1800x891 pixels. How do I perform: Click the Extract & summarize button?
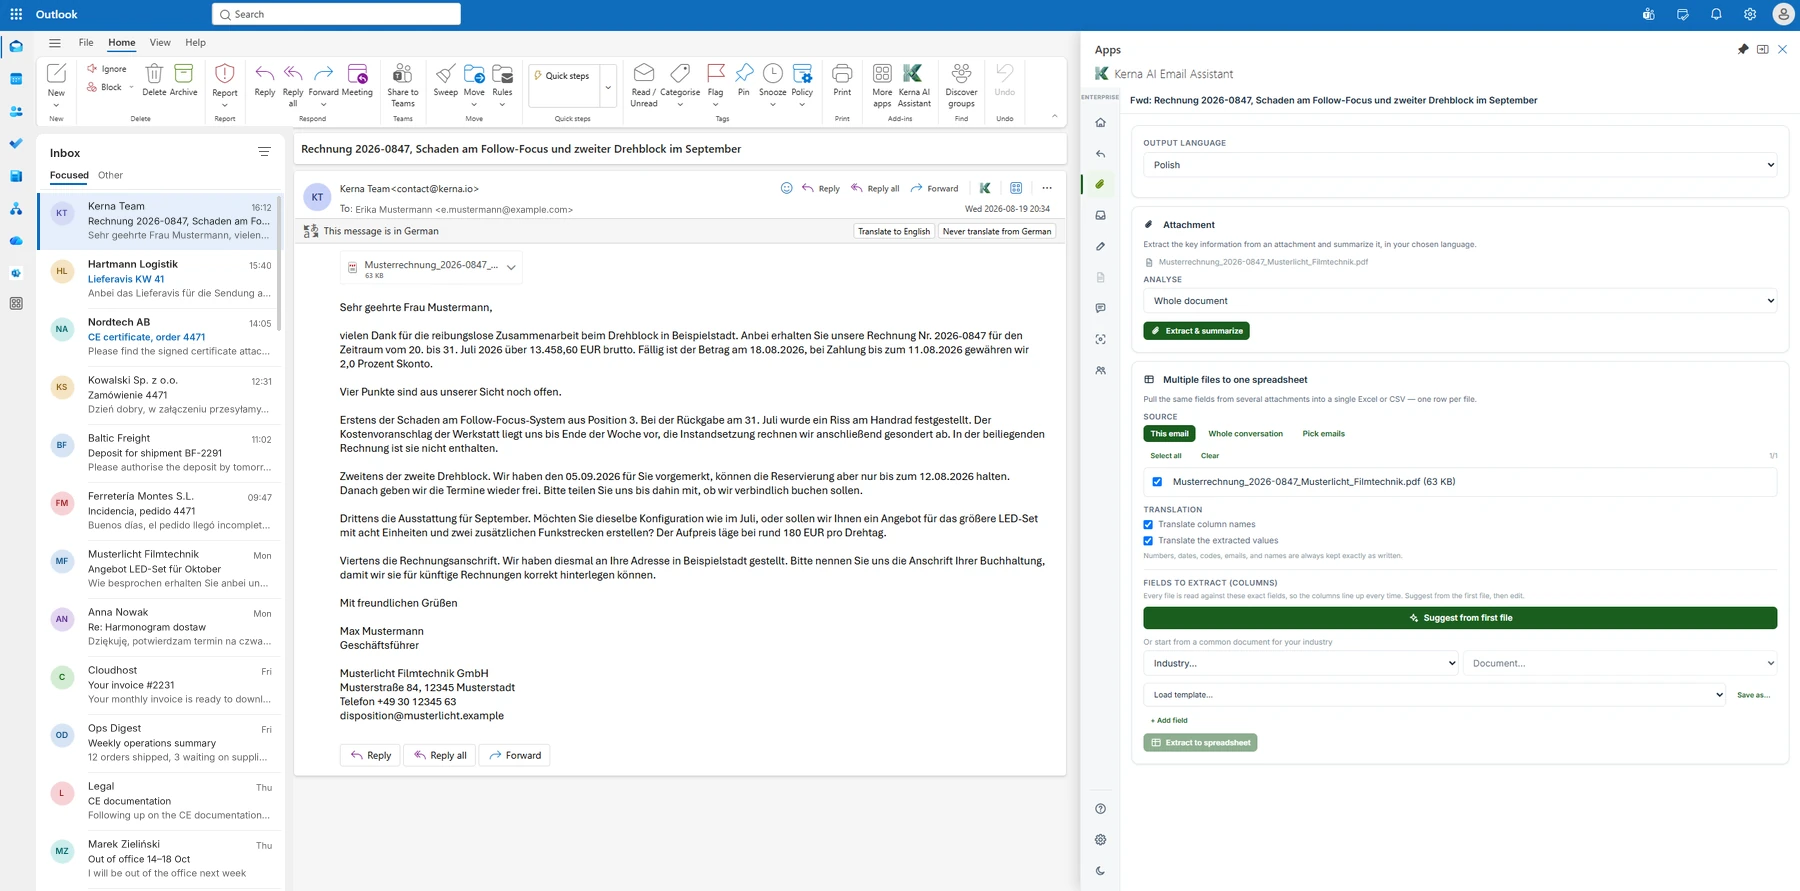1196,331
